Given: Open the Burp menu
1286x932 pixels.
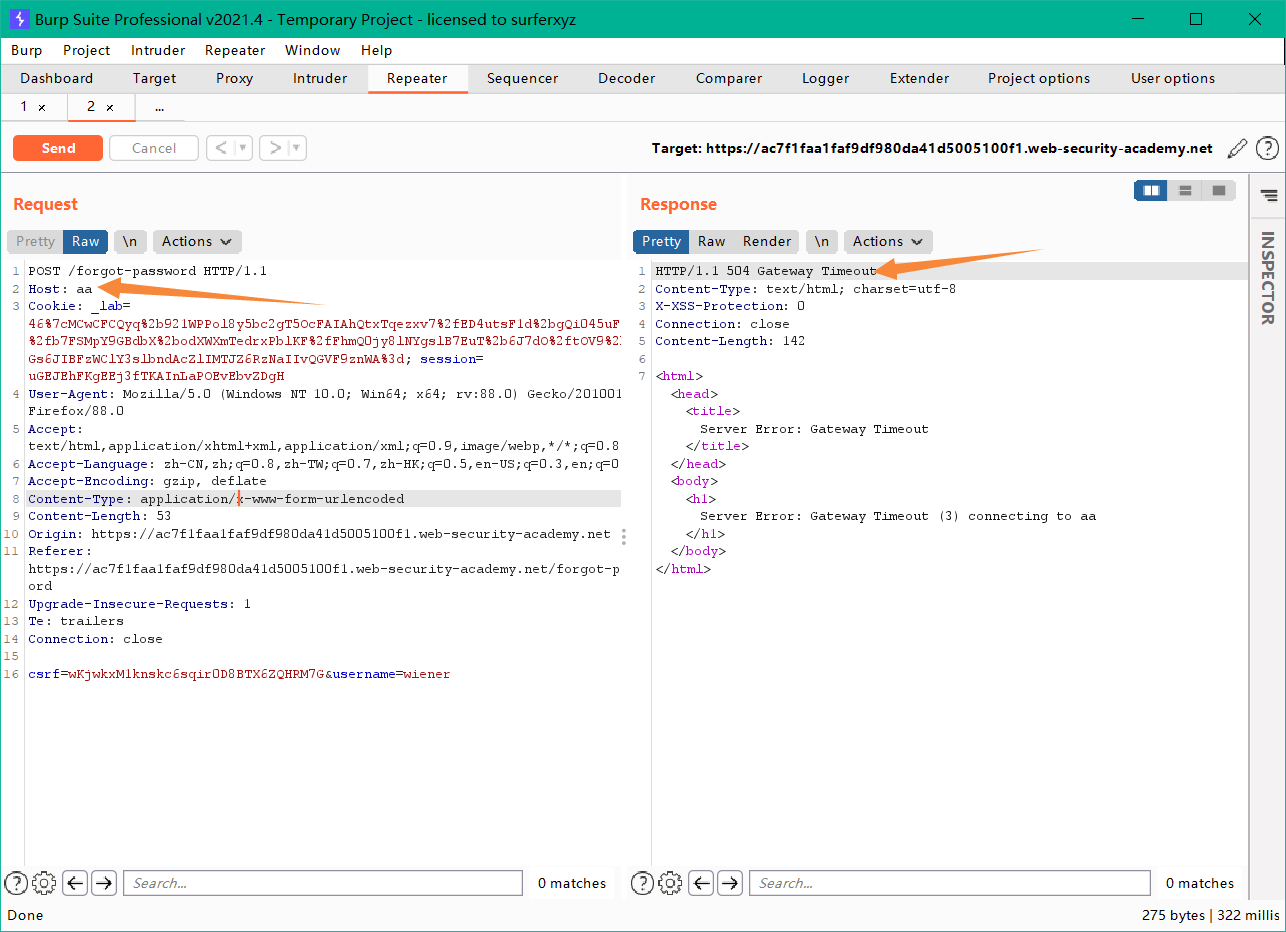Looking at the screenshot, I should 27,50.
